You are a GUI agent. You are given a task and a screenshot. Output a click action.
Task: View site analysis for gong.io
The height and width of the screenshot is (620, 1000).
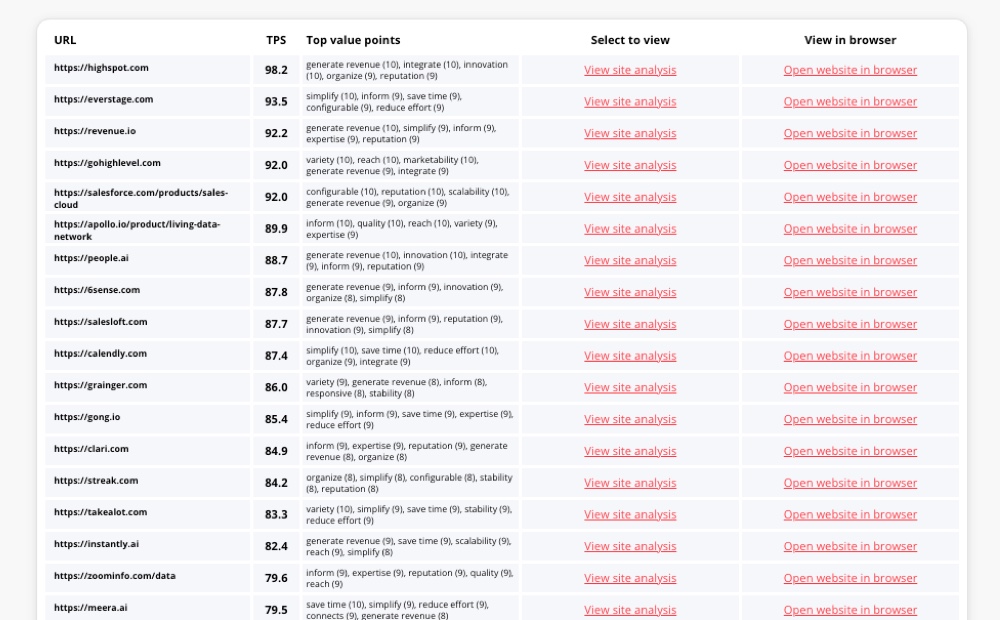click(x=630, y=420)
